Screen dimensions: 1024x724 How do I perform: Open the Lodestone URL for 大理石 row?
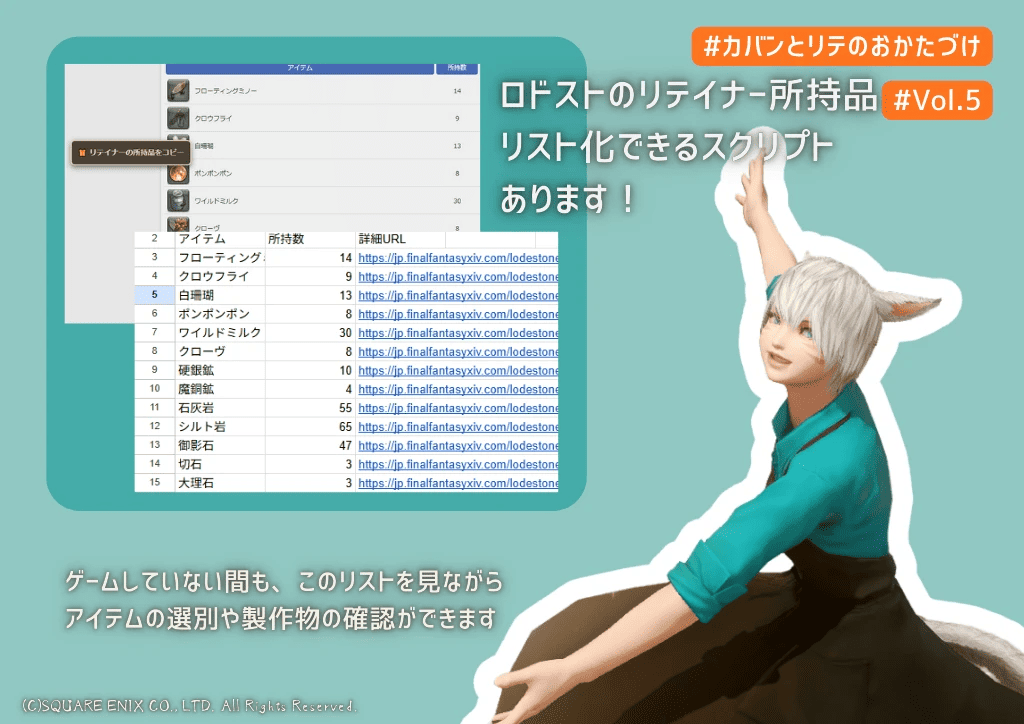[x=458, y=483]
